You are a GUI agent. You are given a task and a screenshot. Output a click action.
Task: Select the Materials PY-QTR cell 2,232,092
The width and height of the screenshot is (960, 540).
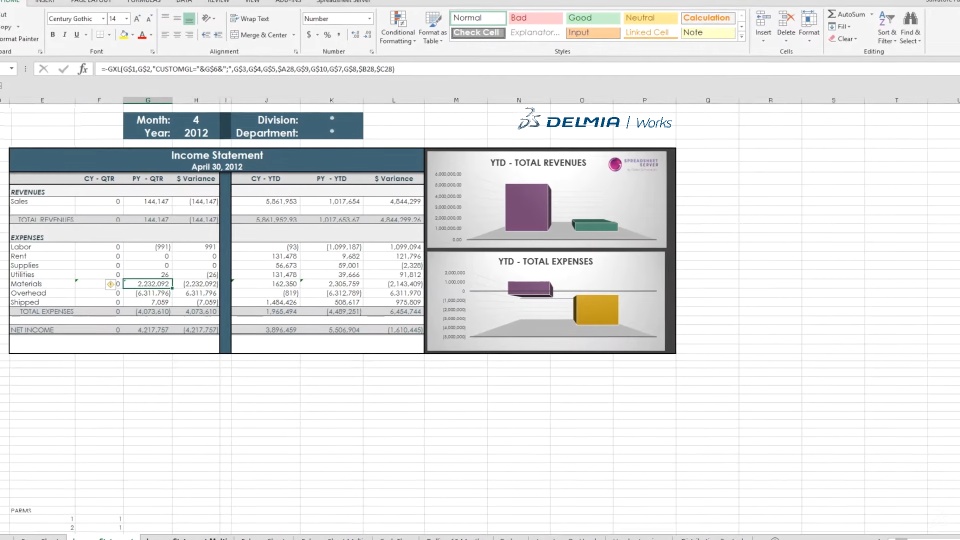tap(148, 283)
